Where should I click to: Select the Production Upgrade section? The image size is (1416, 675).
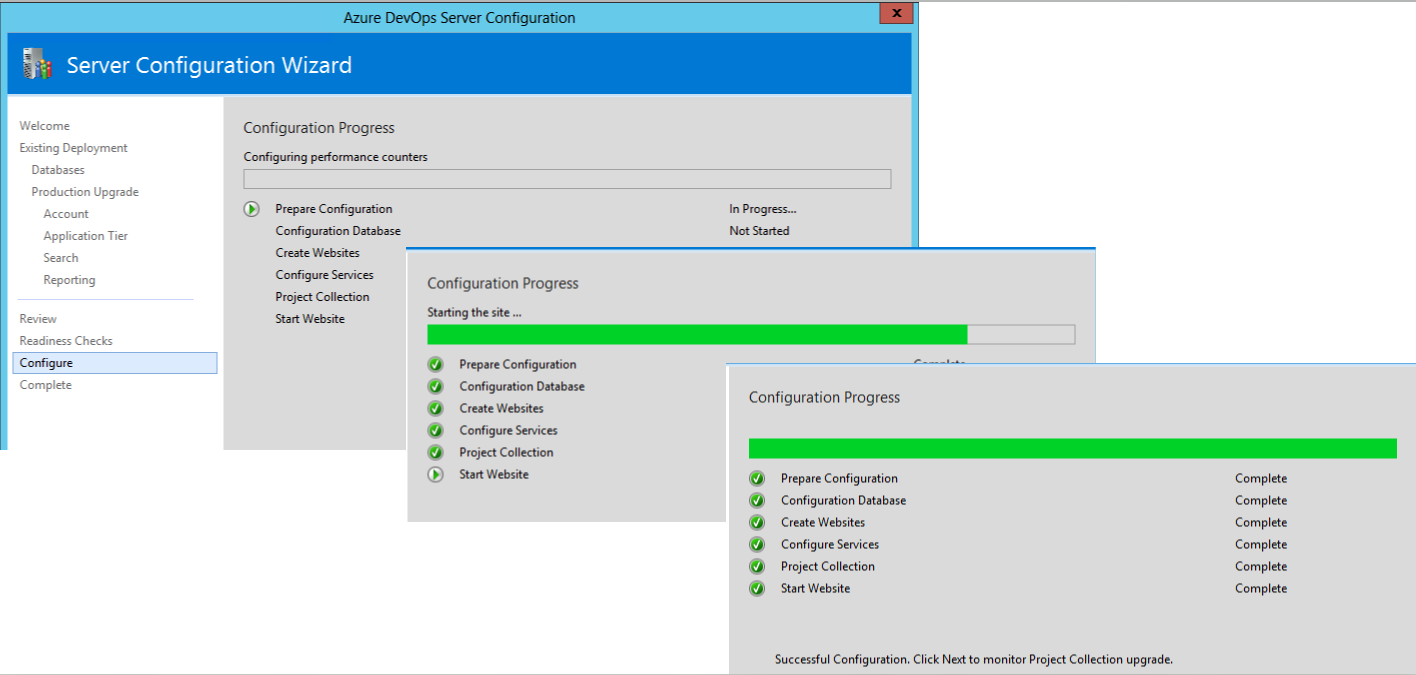tap(85, 191)
